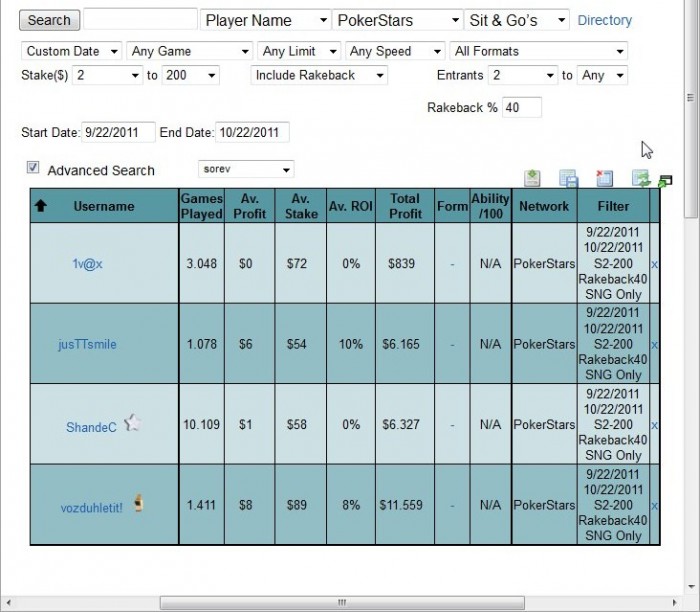Open the Custom Date dropdown
700x612 pixels.
[x=71, y=51]
